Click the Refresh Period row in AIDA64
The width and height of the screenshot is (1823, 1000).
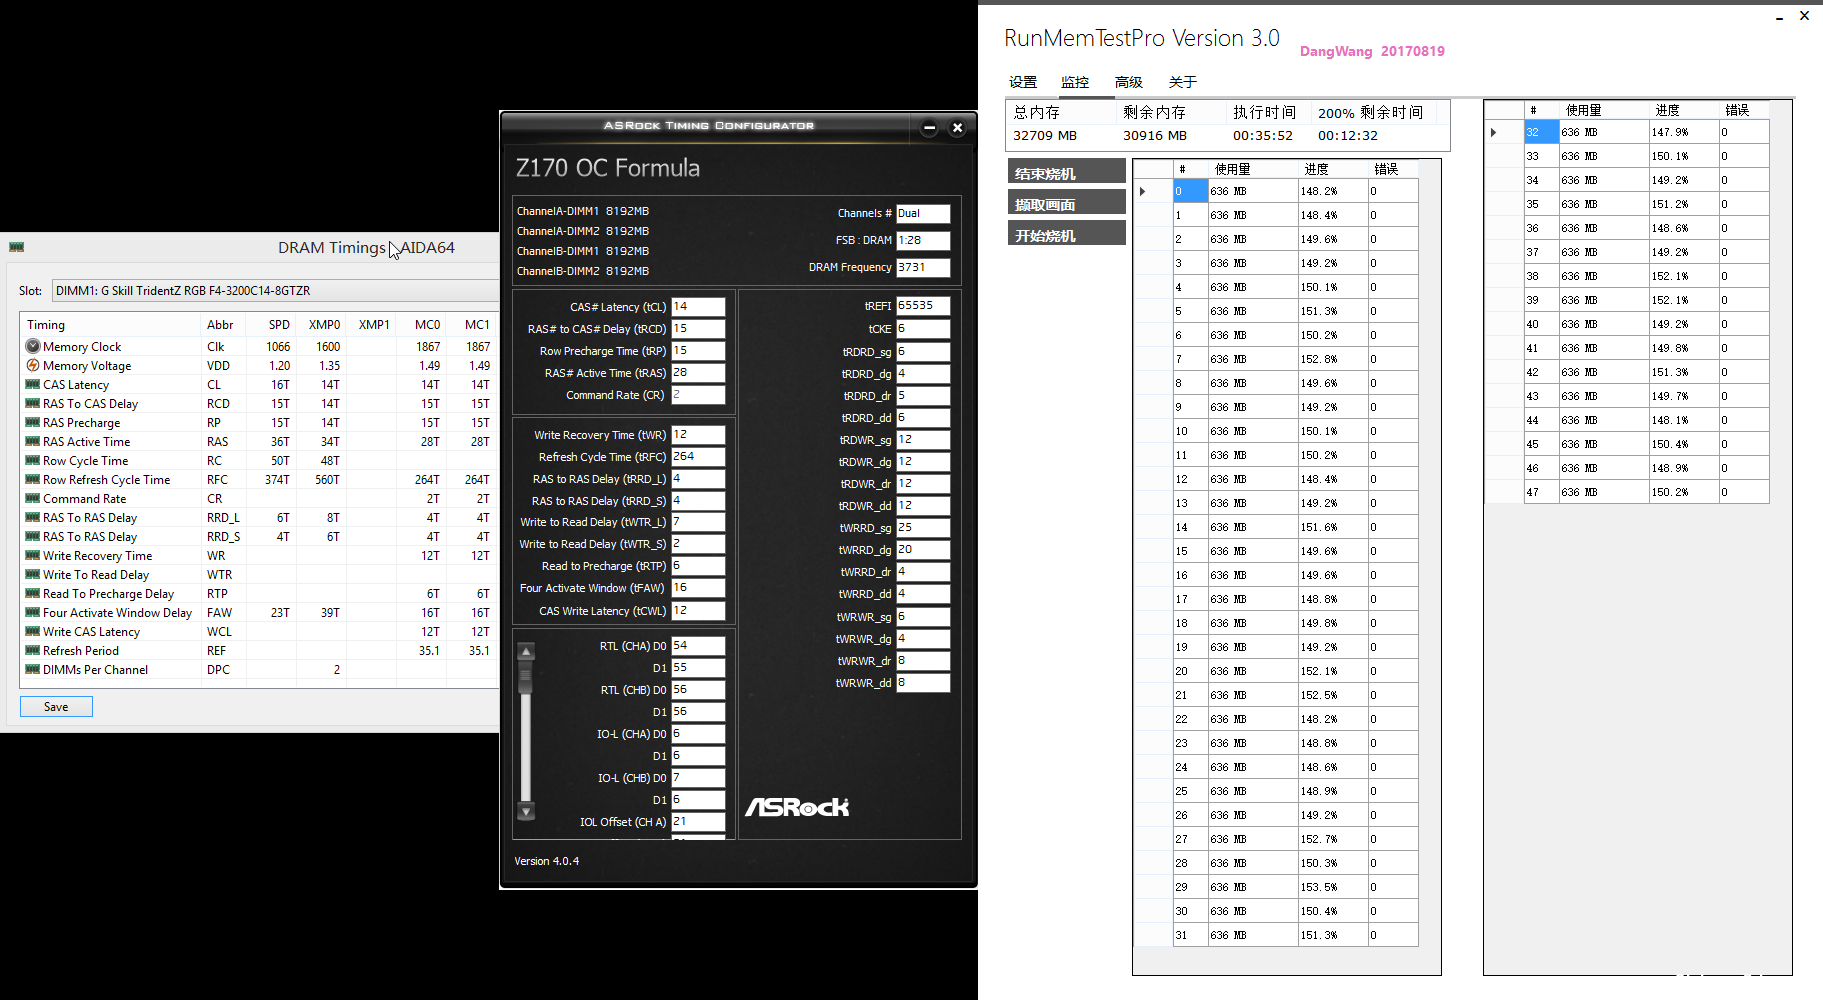click(259, 650)
